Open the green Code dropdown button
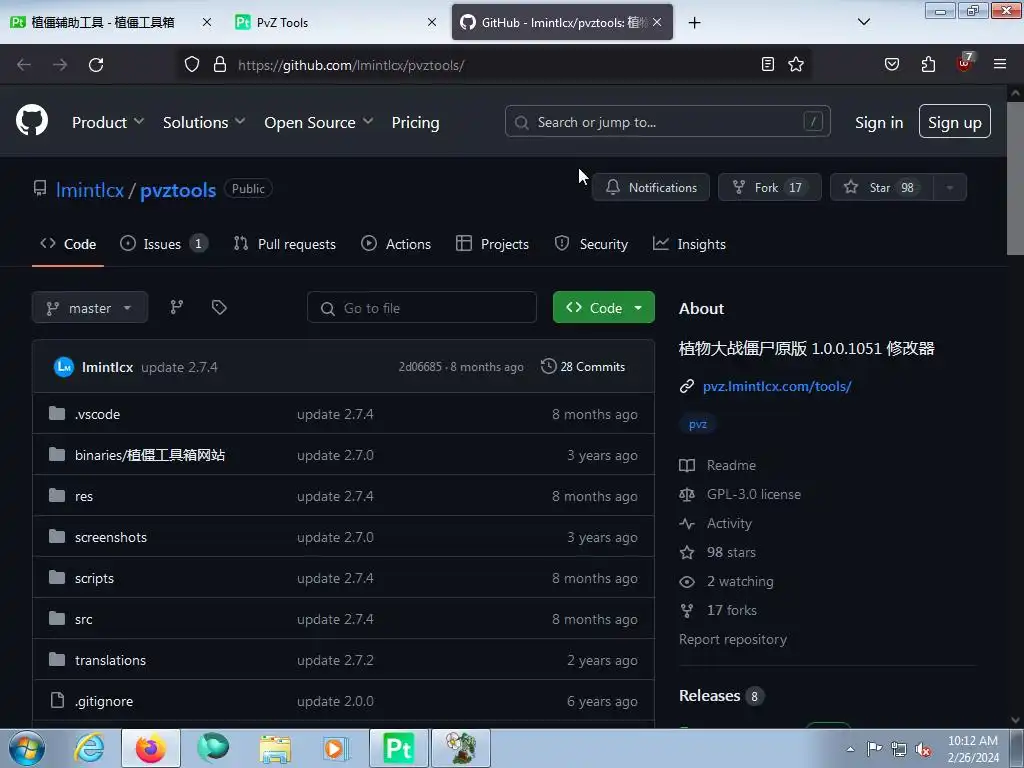1024x768 pixels. coord(603,308)
